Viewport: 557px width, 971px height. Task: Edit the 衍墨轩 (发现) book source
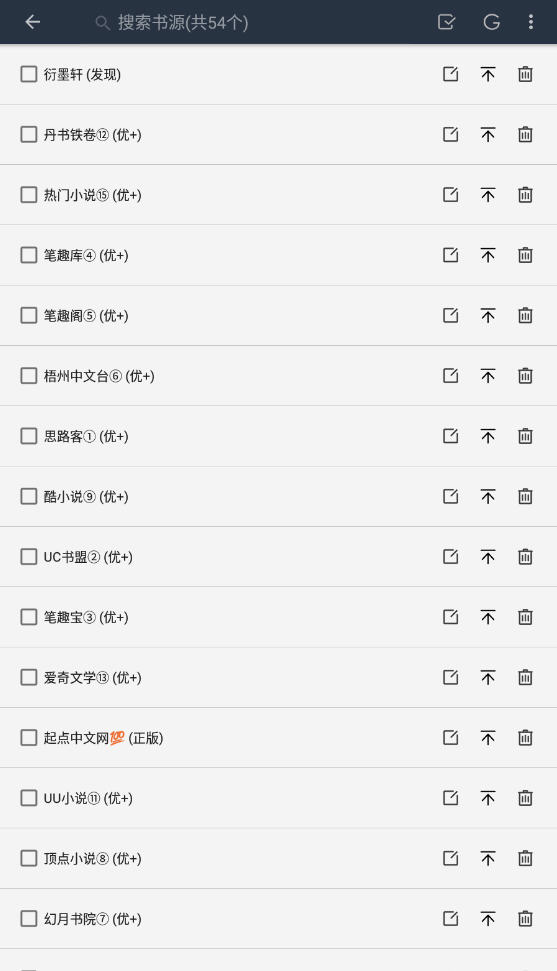pos(450,74)
